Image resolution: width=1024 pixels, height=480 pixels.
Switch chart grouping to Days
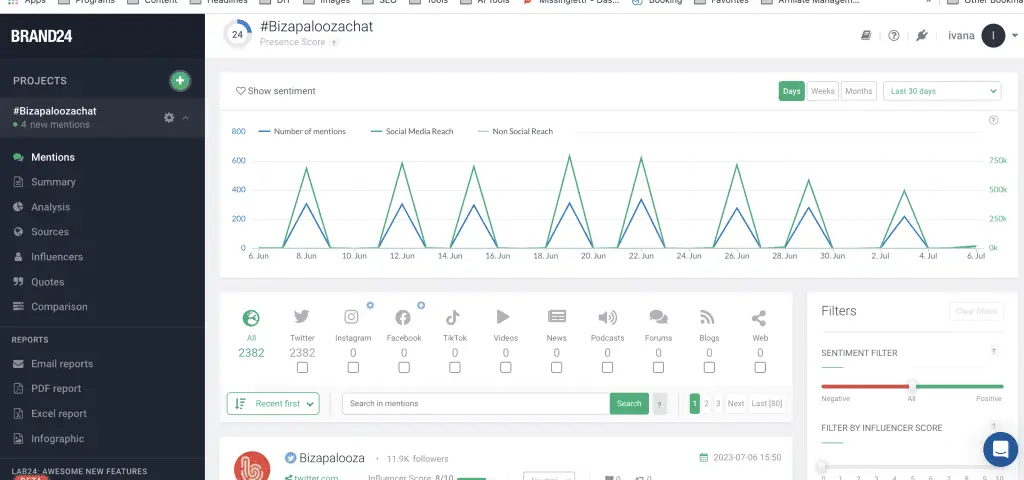click(792, 91)
